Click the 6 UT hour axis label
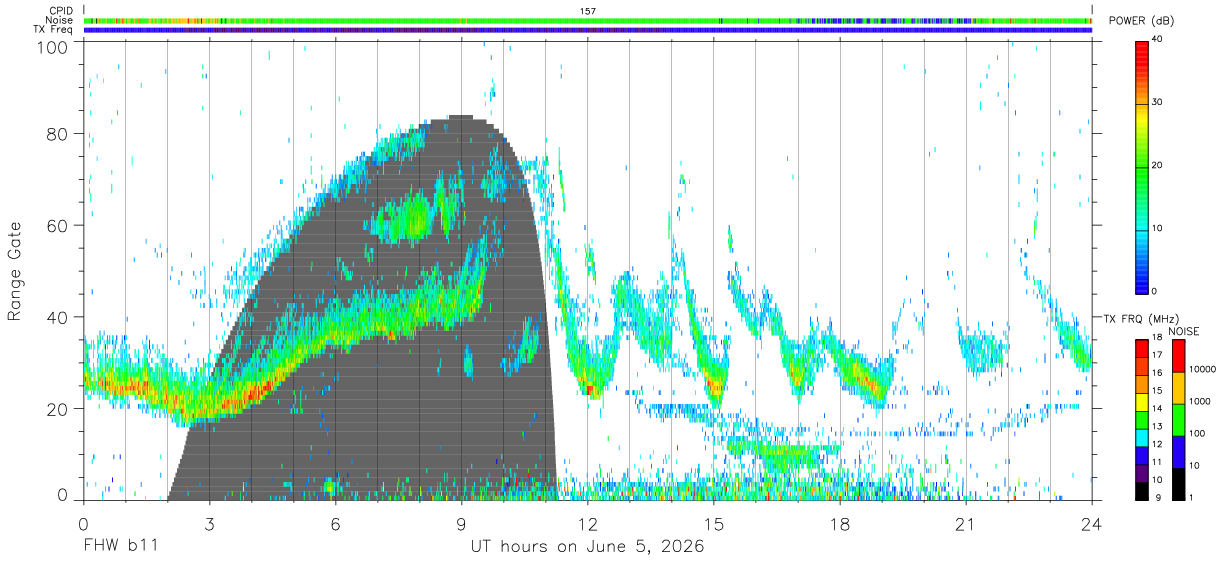The width and height of the screenshot is (1228, 567). 336,525
